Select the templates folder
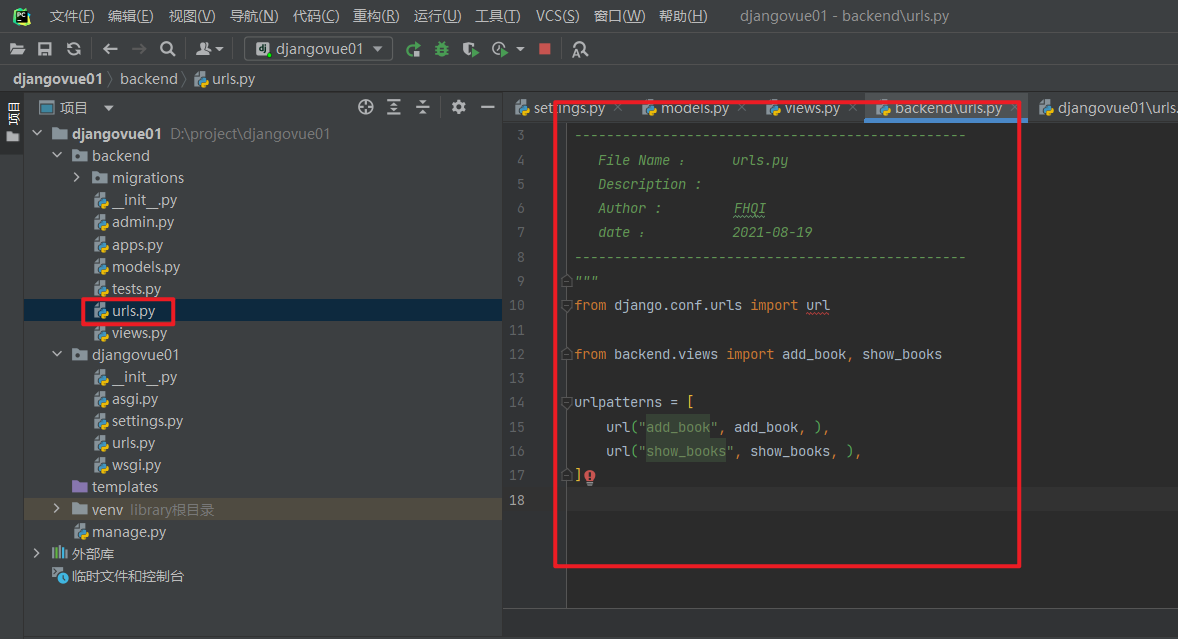This screenshot has width=1178, height=639. (115, 487)
